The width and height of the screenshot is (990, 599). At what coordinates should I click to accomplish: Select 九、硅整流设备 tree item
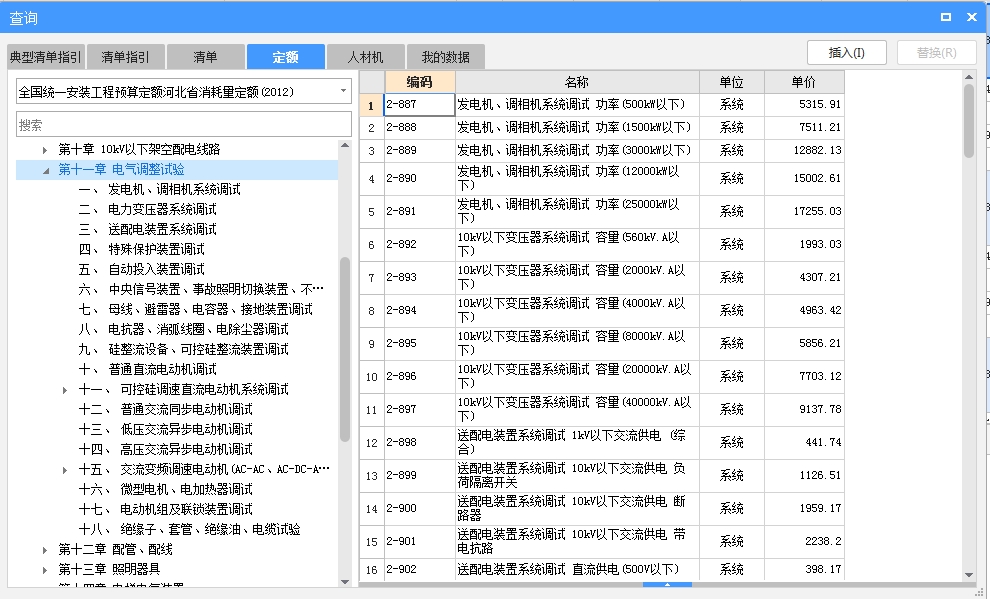(183, 349)
